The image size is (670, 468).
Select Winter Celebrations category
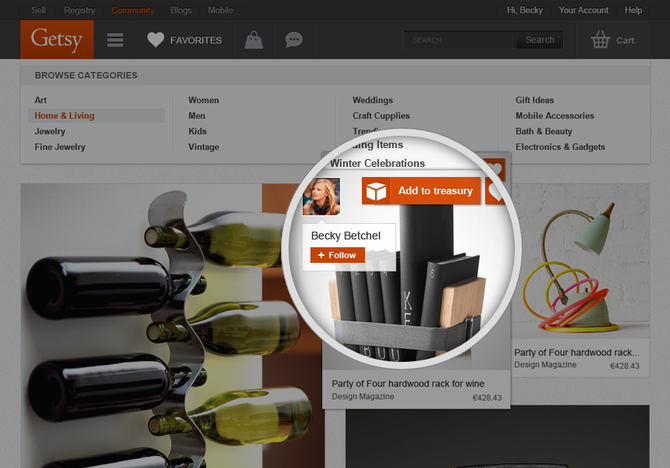pyautogui.click(x=377, y=163)
